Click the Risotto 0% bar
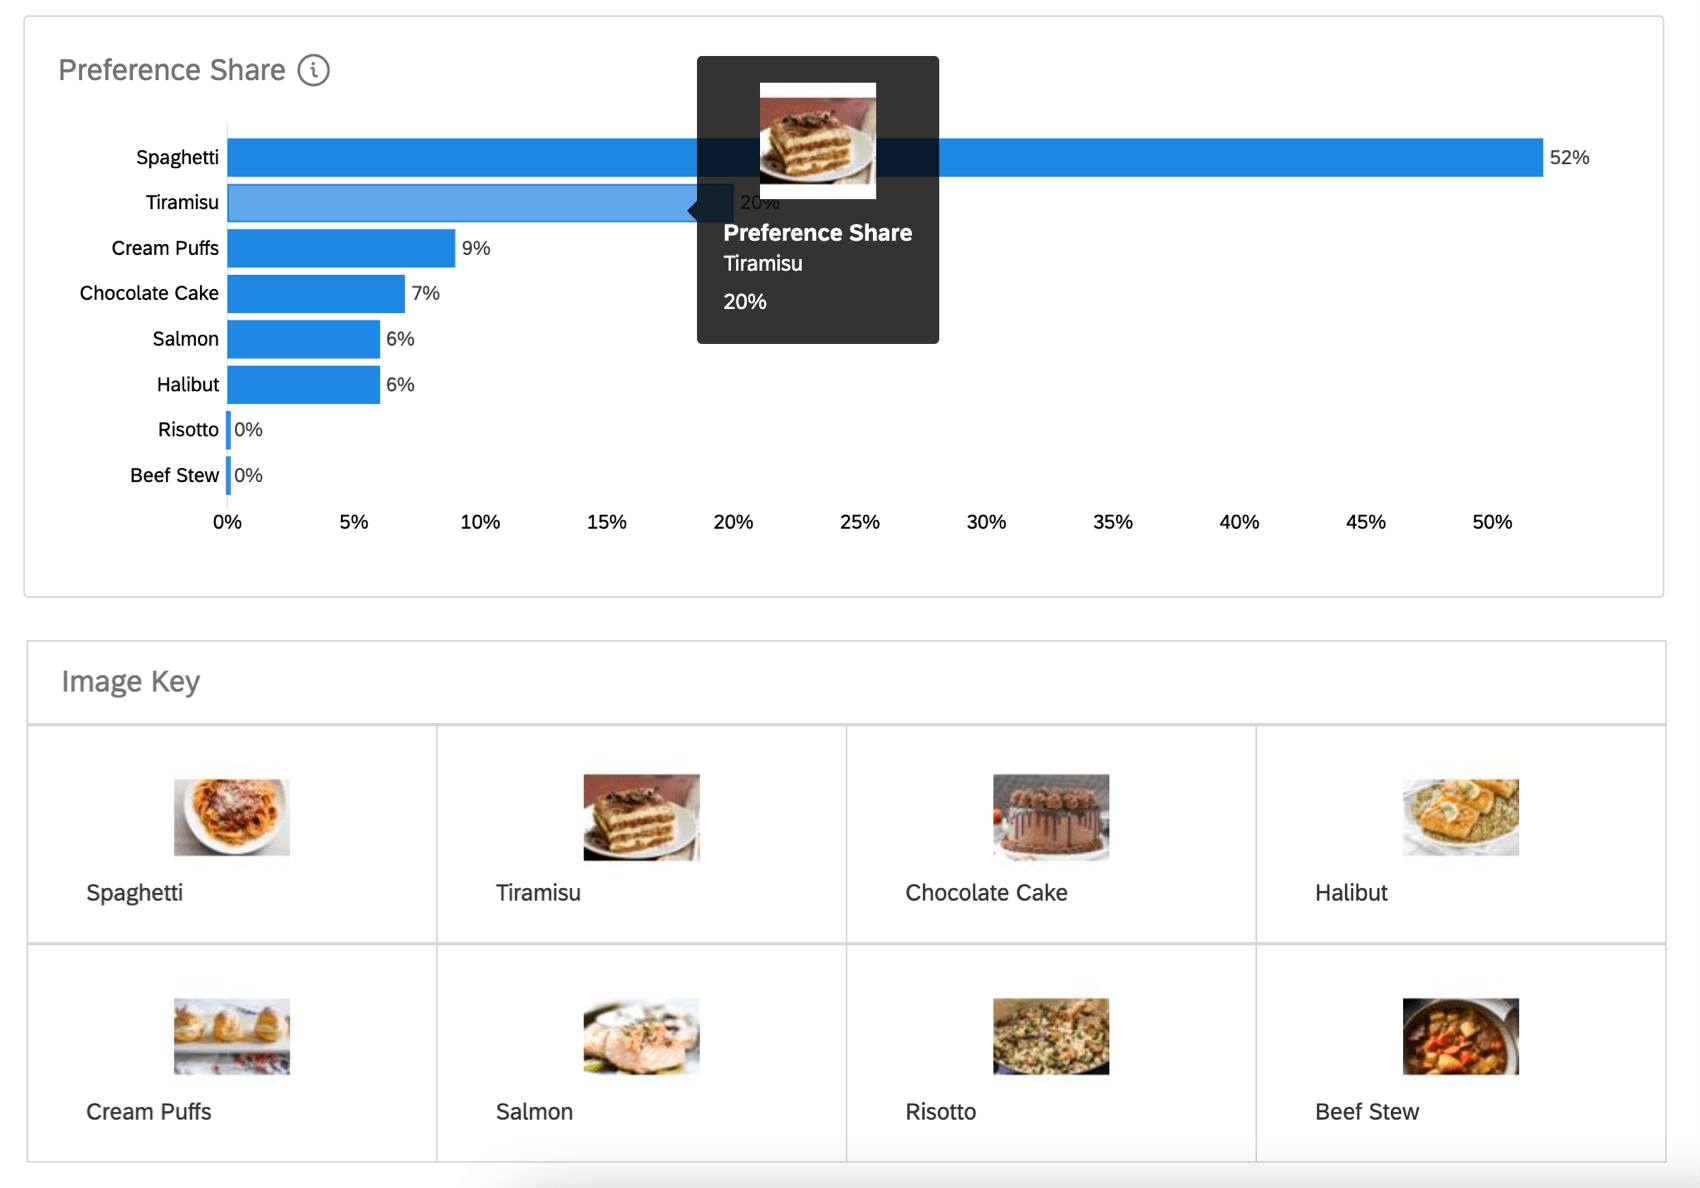Screen dimensions: 1700x1188 [x=229, y=430]
